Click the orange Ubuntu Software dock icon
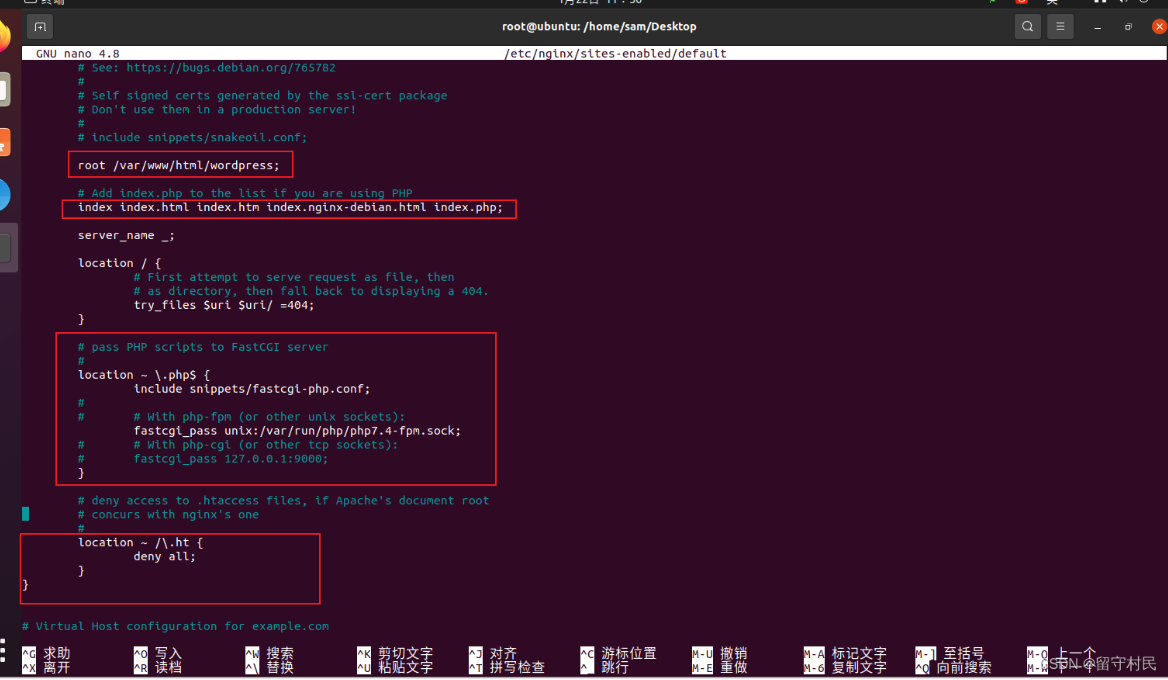This screenshot has height=680, width=1168. click(x=4, y=142)
